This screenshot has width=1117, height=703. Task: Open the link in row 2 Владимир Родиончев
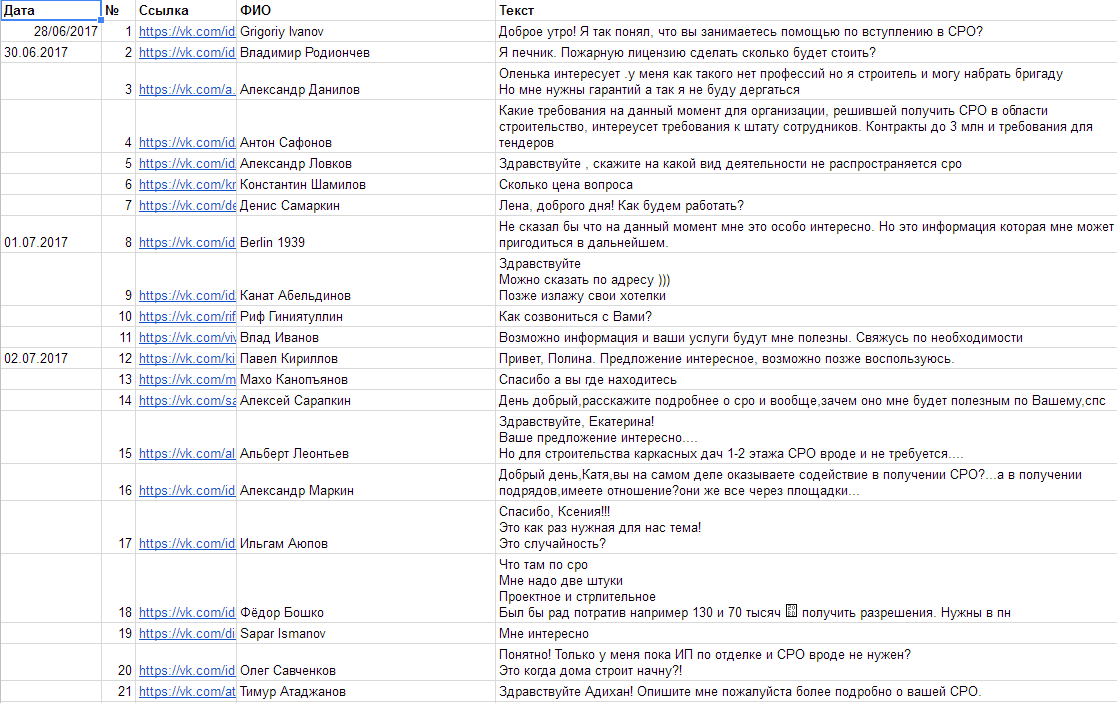click(187, 53)
